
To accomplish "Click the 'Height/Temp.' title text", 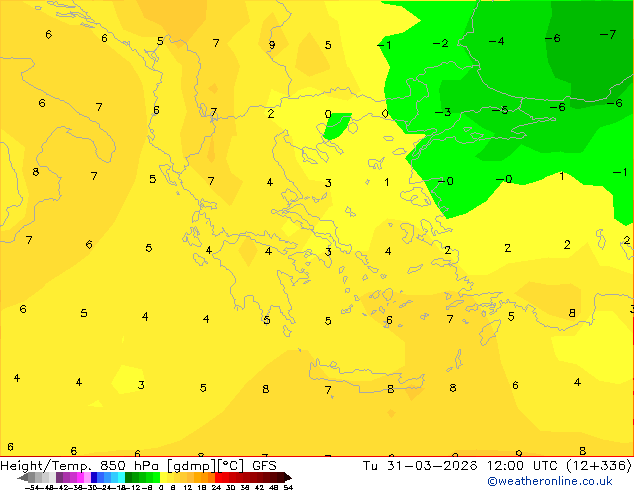I will pos(45,466).
